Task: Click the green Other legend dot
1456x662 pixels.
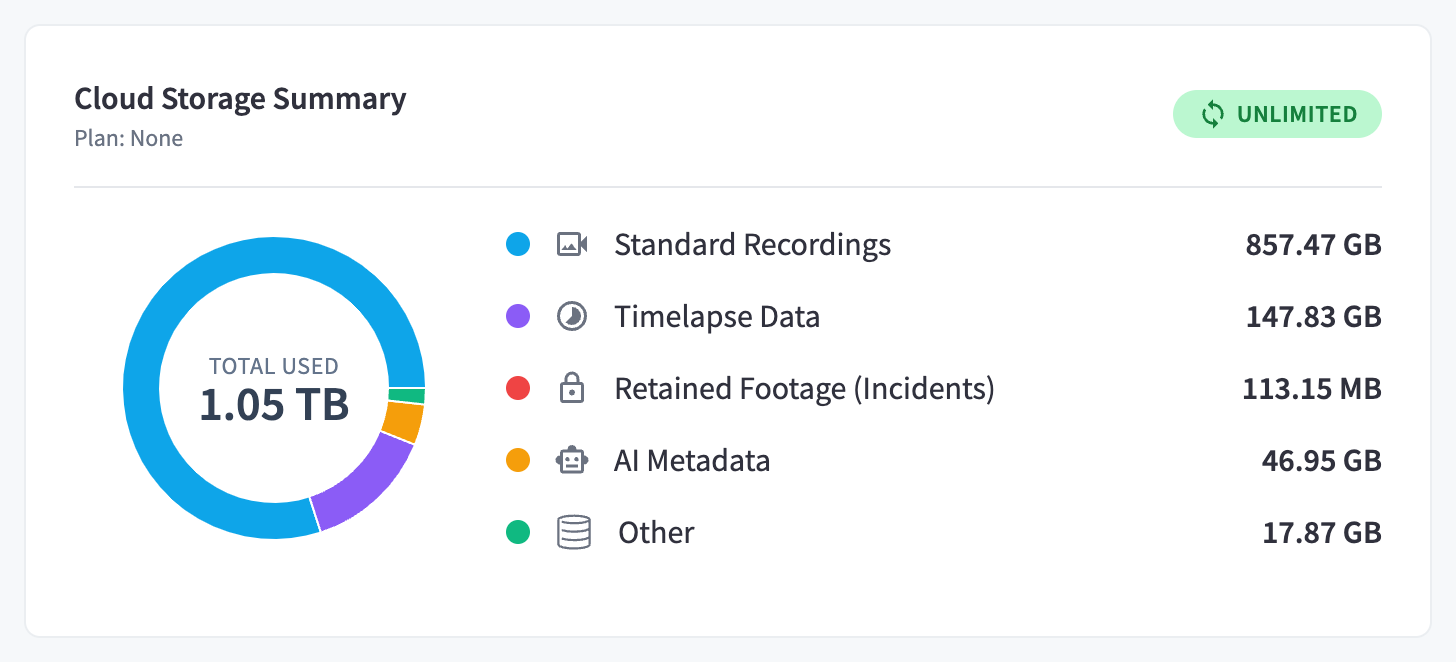Action: click(518, 532)
